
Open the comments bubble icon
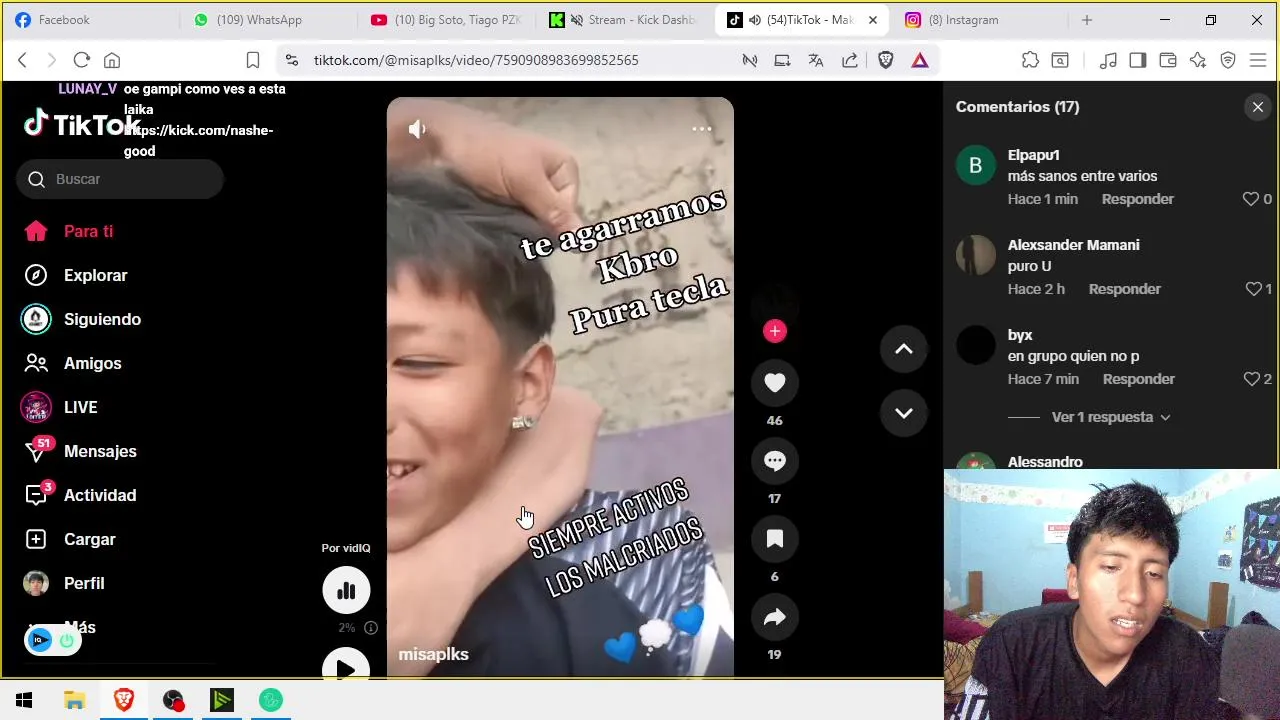tap(775, 461)
